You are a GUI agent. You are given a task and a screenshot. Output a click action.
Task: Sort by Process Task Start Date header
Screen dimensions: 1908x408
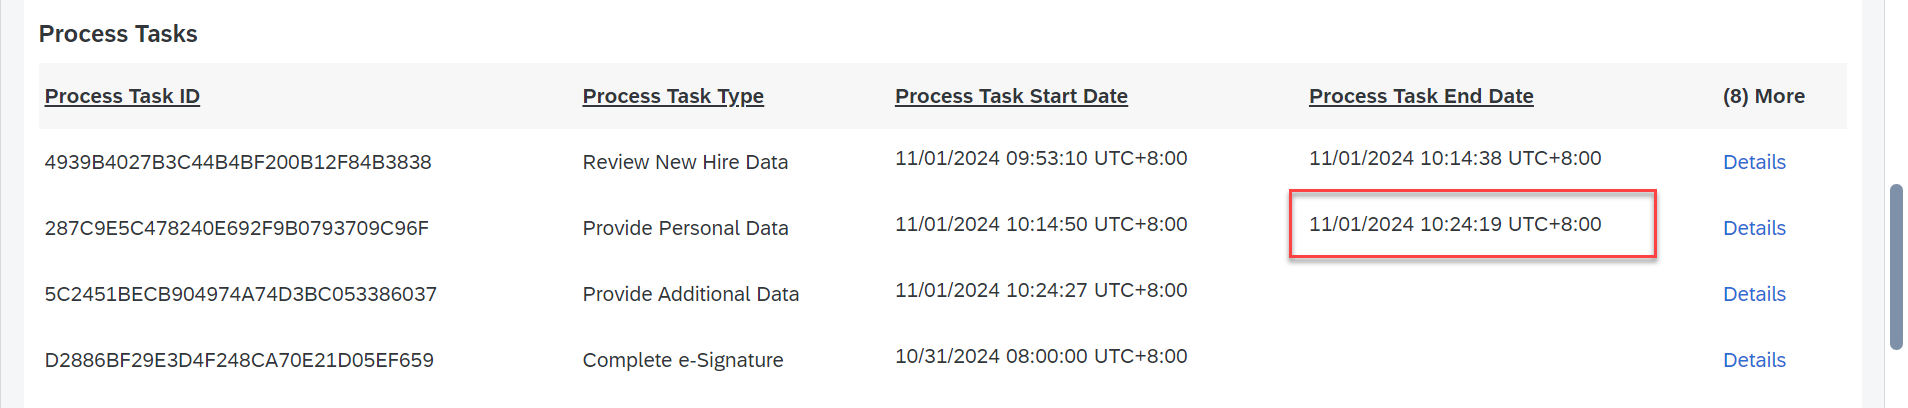click(1011, 96)
